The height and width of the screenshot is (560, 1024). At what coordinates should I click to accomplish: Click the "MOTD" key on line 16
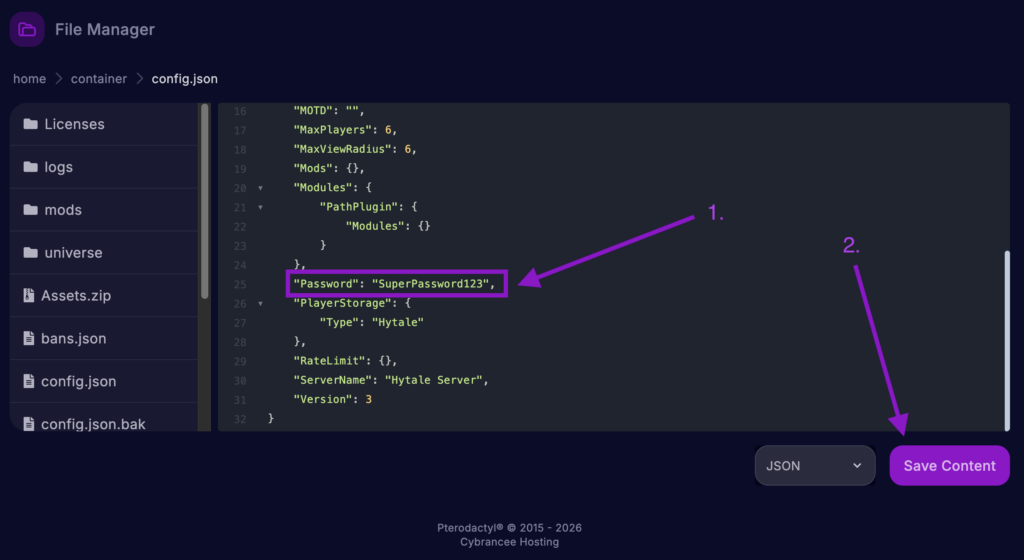click(x=313, y=111)
